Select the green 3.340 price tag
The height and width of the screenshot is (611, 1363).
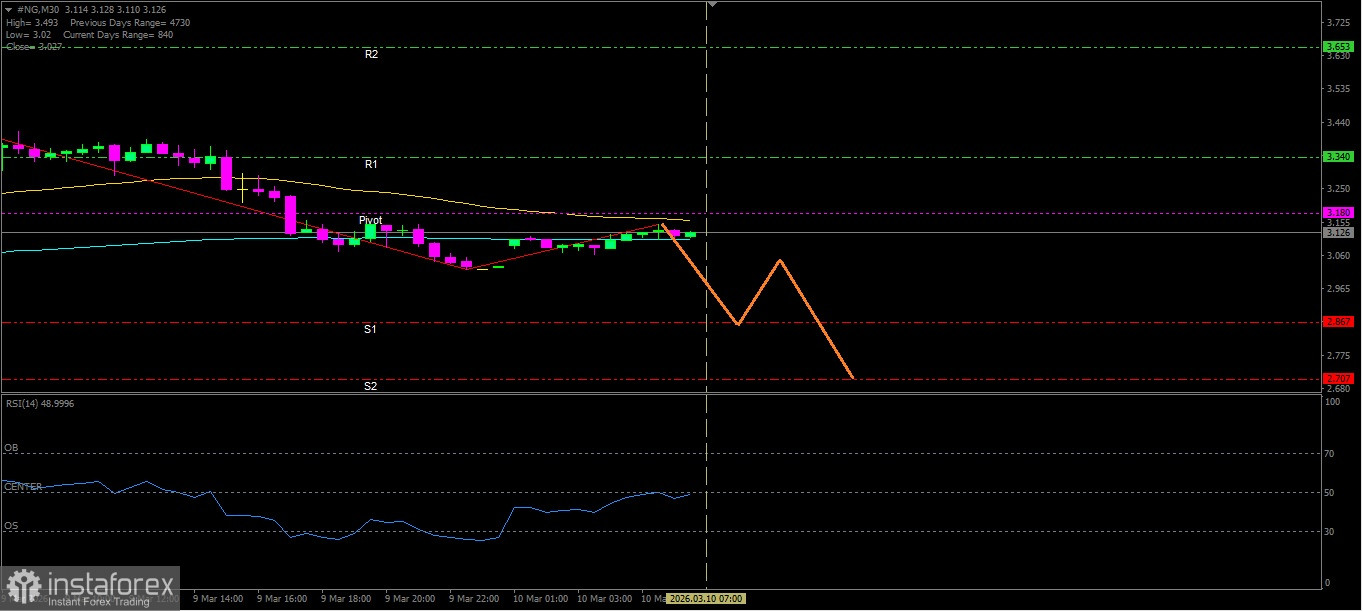point(1338,157)
